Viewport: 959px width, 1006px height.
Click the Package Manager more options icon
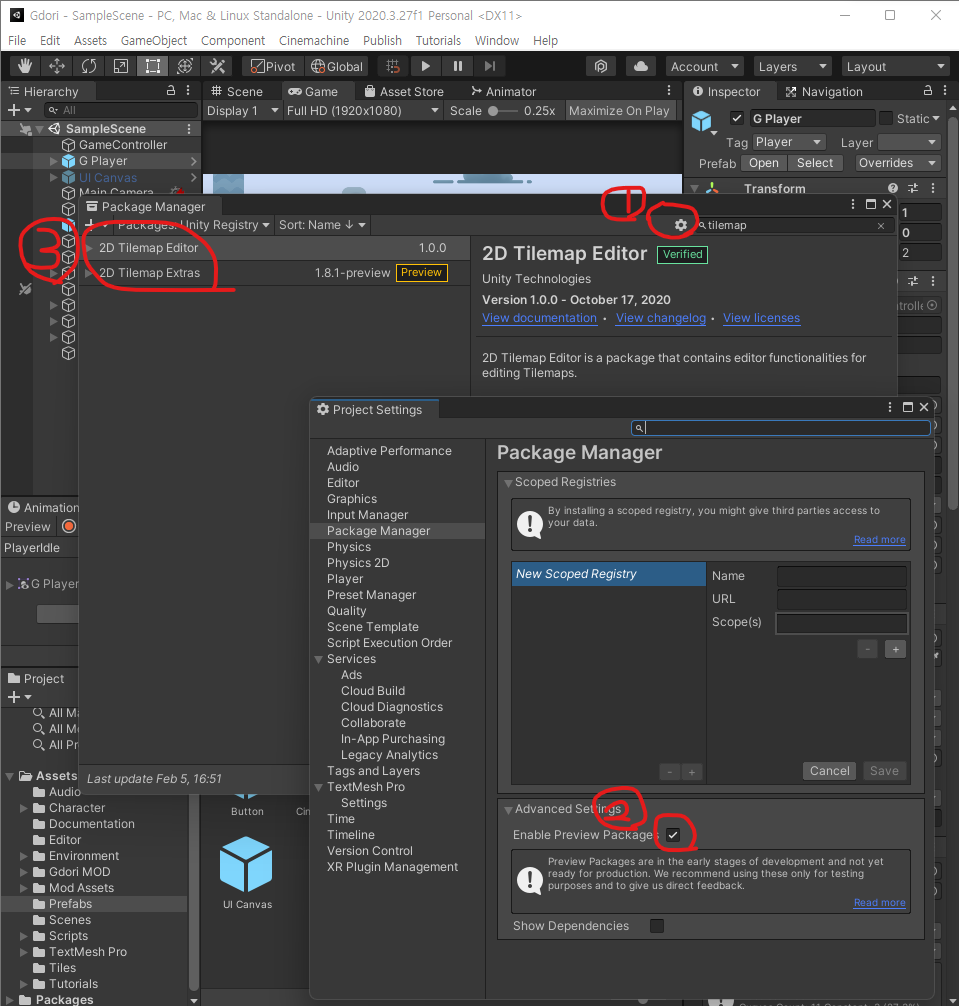852,204
